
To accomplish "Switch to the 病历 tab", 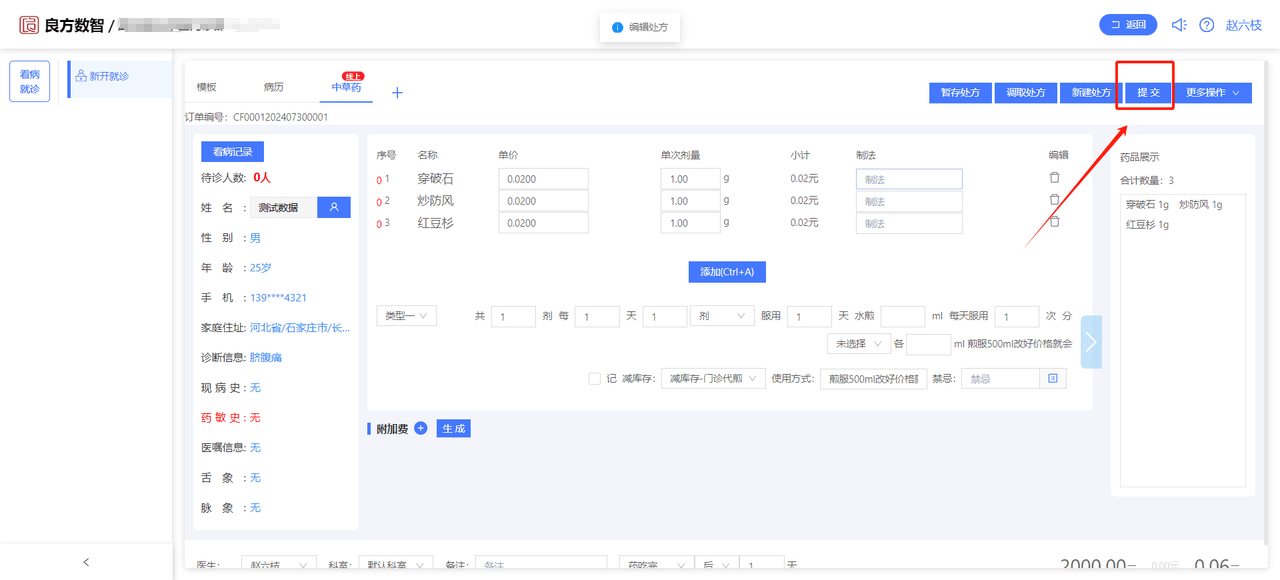I will click(x=273, y=88).
